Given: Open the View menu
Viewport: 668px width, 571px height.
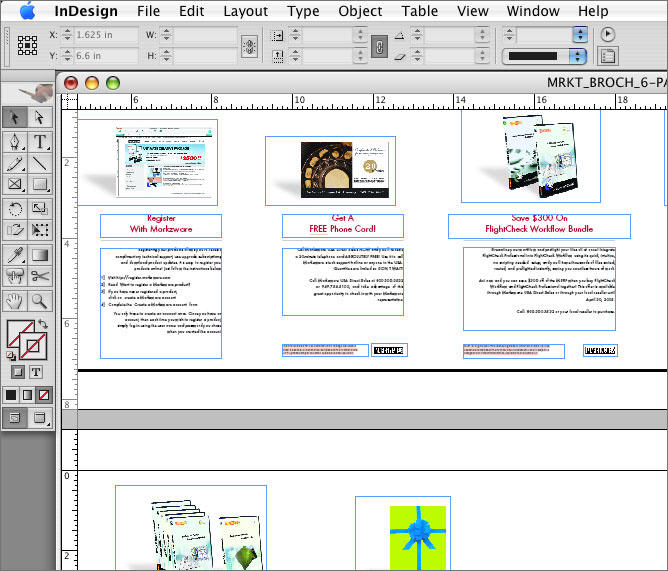Looking at the screenshot, I should pyautogui.click(x=472, y=11).
